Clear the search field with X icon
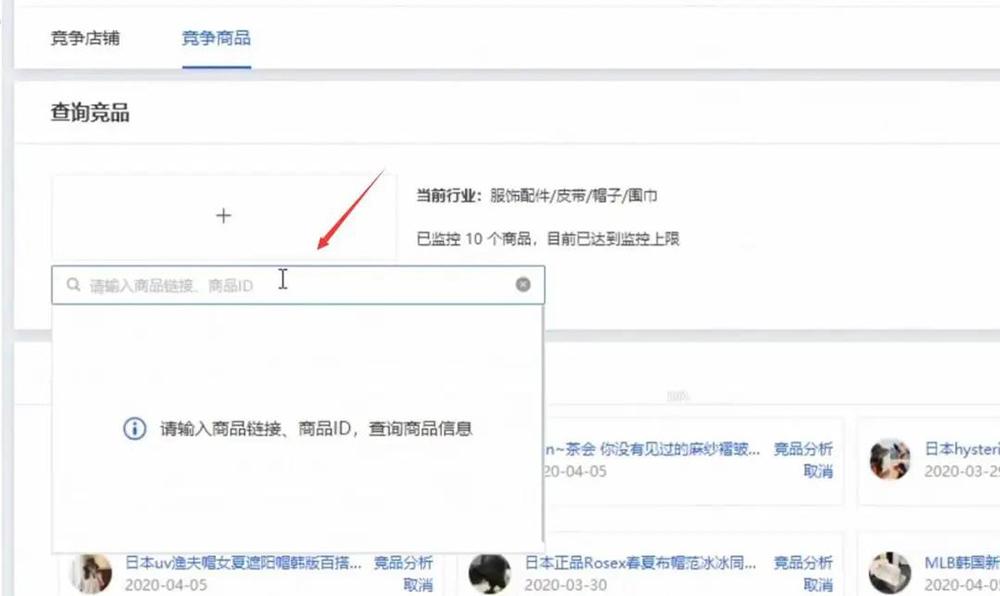 (523, 285)
